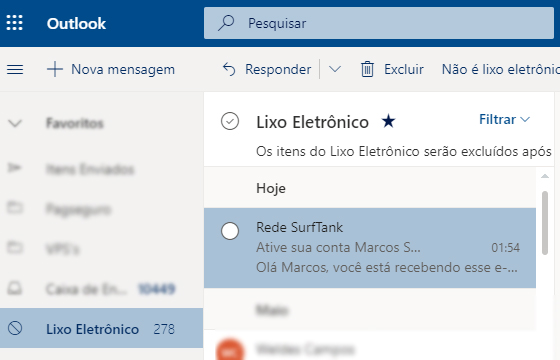The image size is (560, 360).
Task: Expand the reply options dropdown arrow
Action: pos(335,69)
